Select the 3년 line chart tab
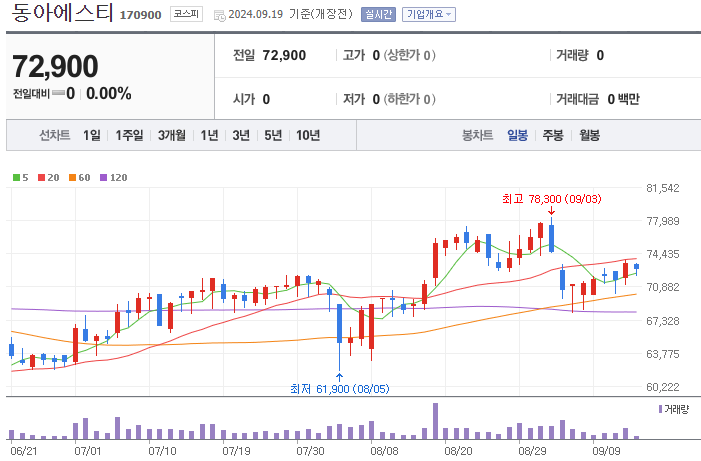The width and height of the screenshot is (701, 461). 241,135
